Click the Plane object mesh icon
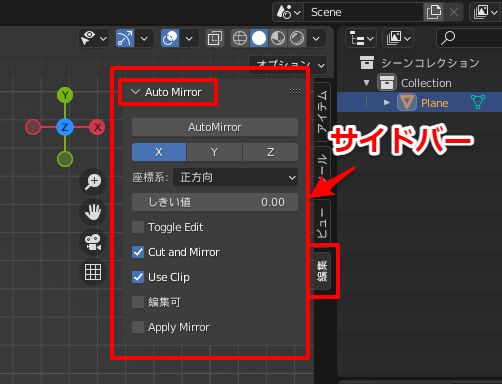Screen dimensions: 502x384 click(x=407, y=102)
